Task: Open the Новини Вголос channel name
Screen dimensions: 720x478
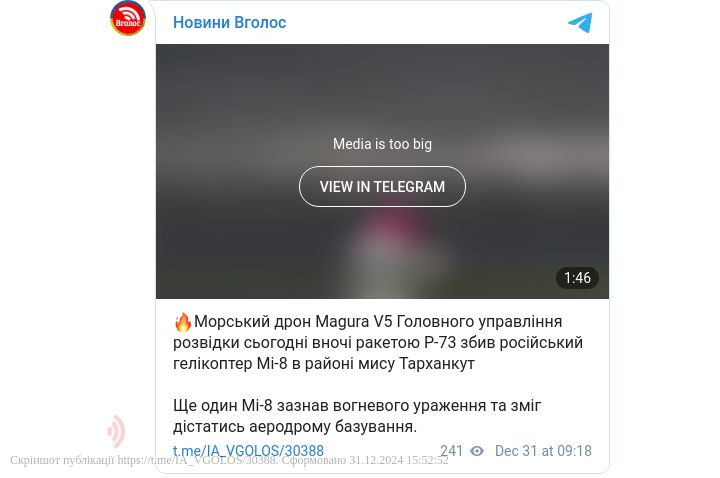Action: [x=230, y=22]
